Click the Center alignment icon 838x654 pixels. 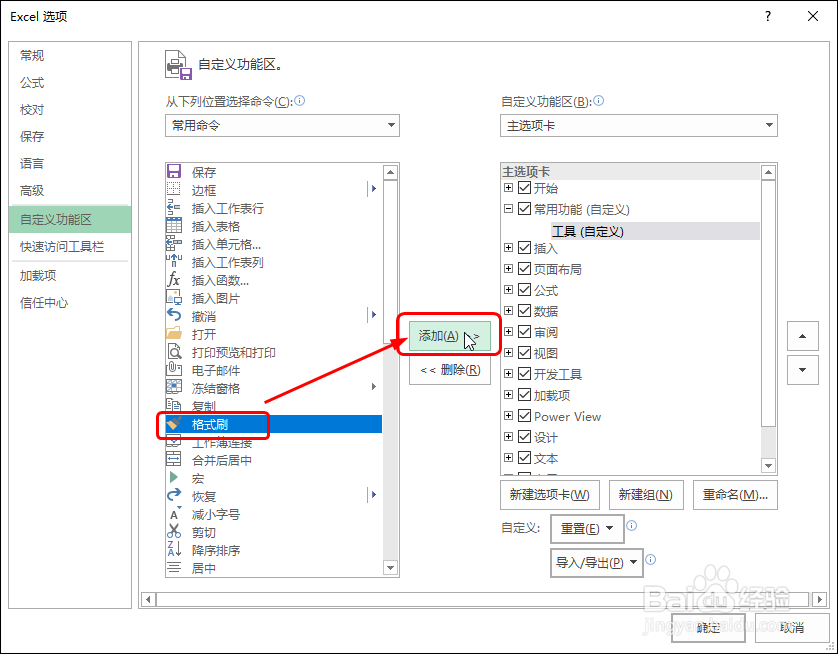tap(174, 567)
